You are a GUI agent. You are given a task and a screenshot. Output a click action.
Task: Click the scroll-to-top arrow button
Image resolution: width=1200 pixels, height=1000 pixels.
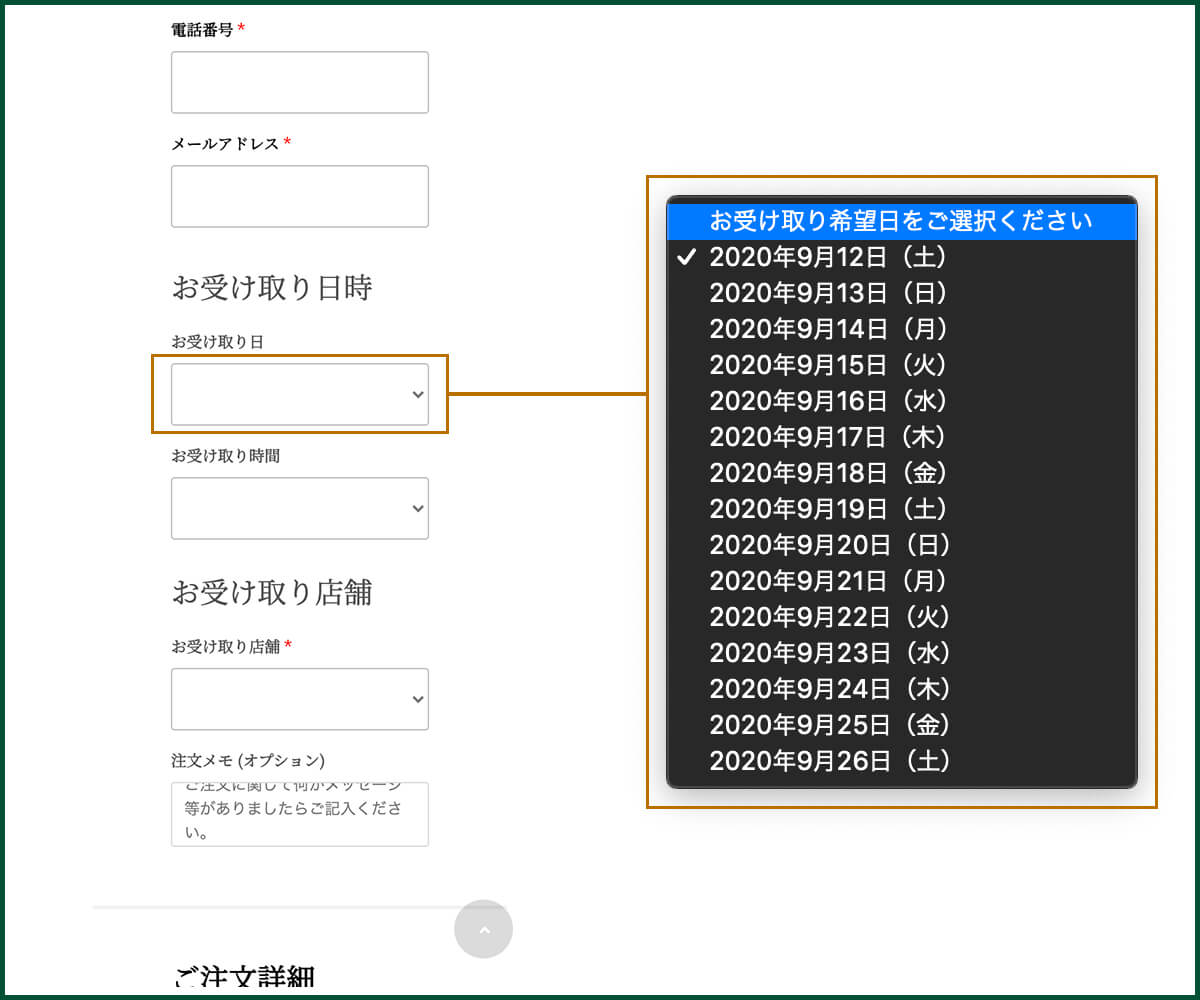pyautogui.click(x=483, y=929)
